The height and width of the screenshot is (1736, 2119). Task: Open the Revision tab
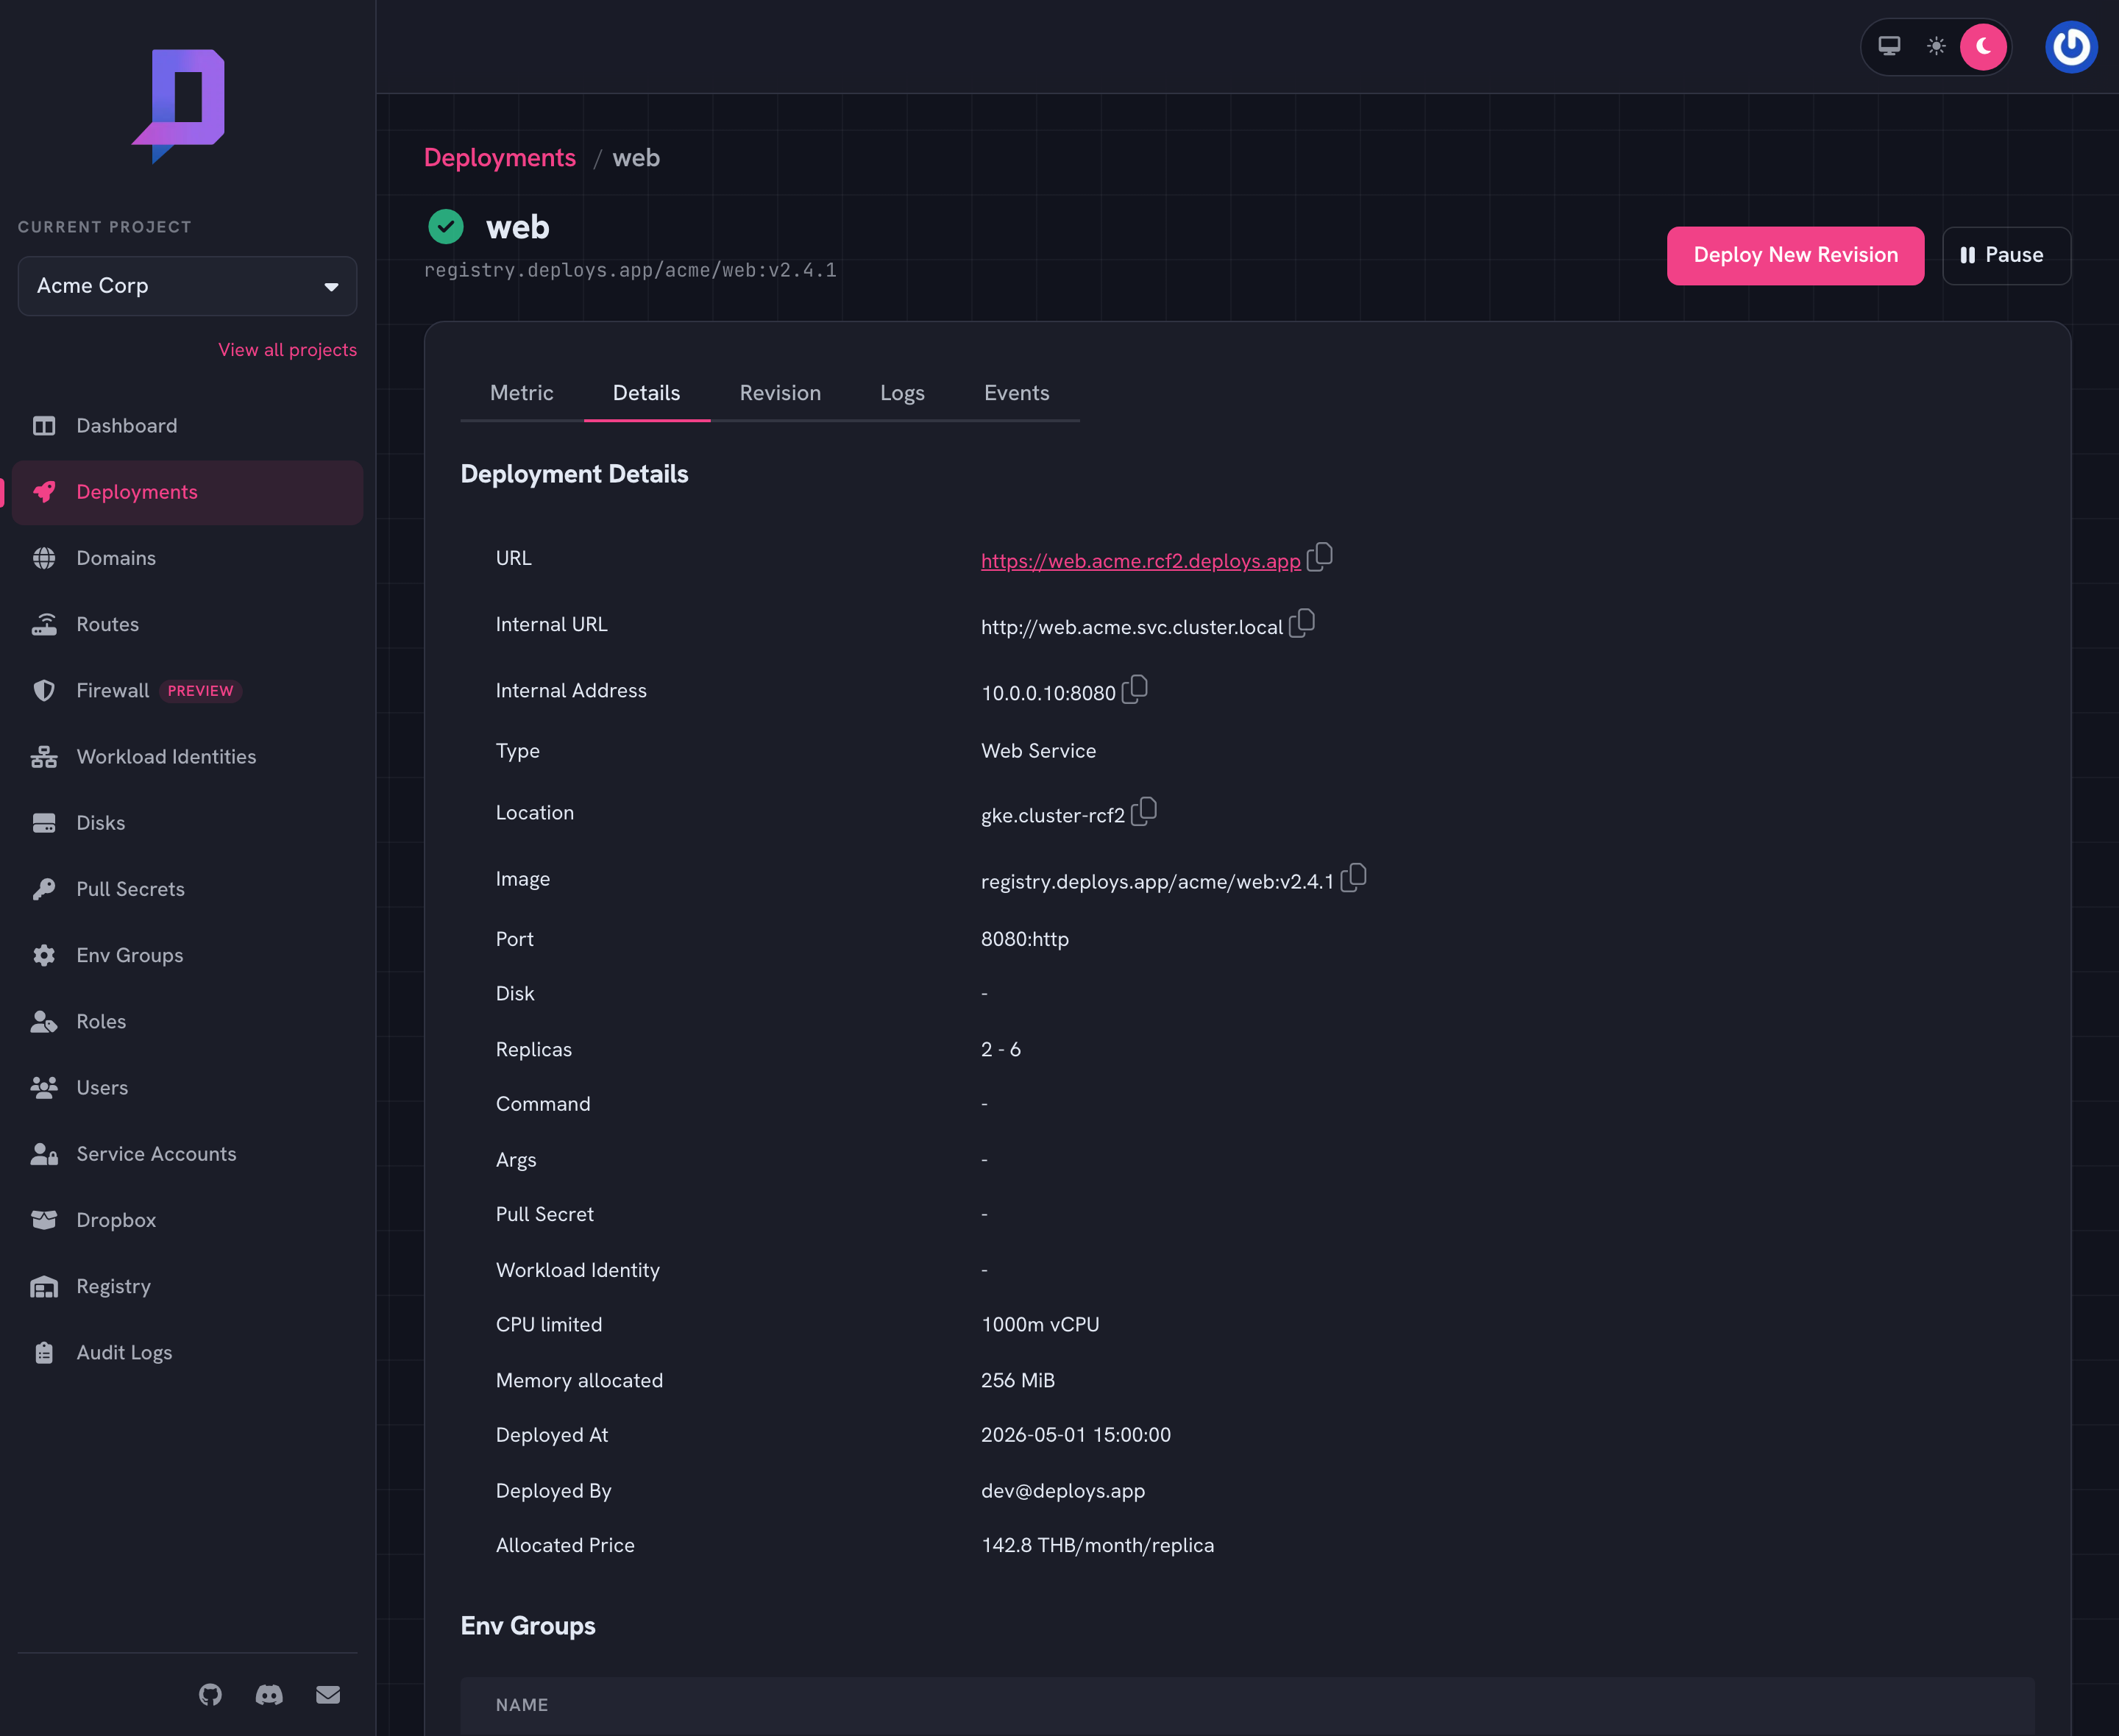click(x=780, y=393)
